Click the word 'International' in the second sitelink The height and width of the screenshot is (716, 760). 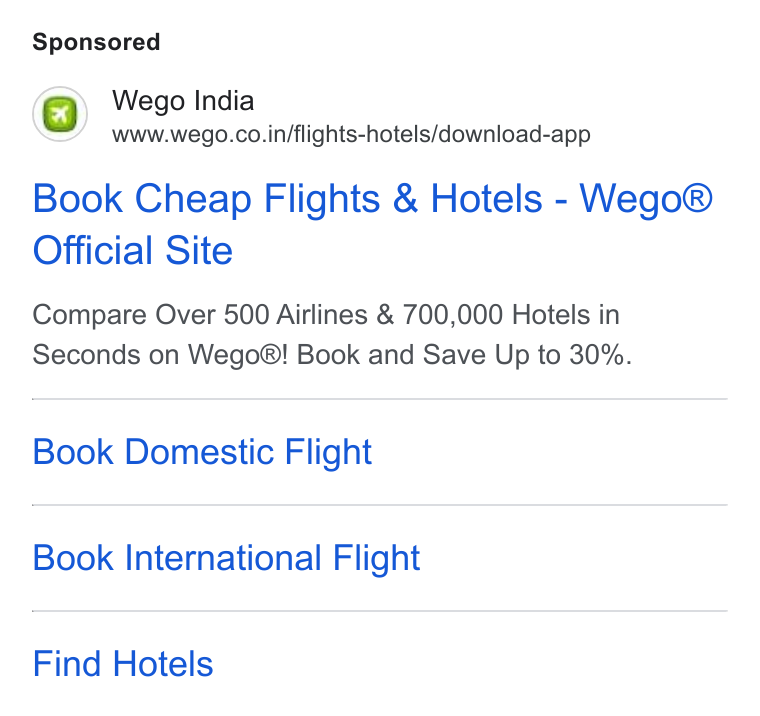(223, 557)
